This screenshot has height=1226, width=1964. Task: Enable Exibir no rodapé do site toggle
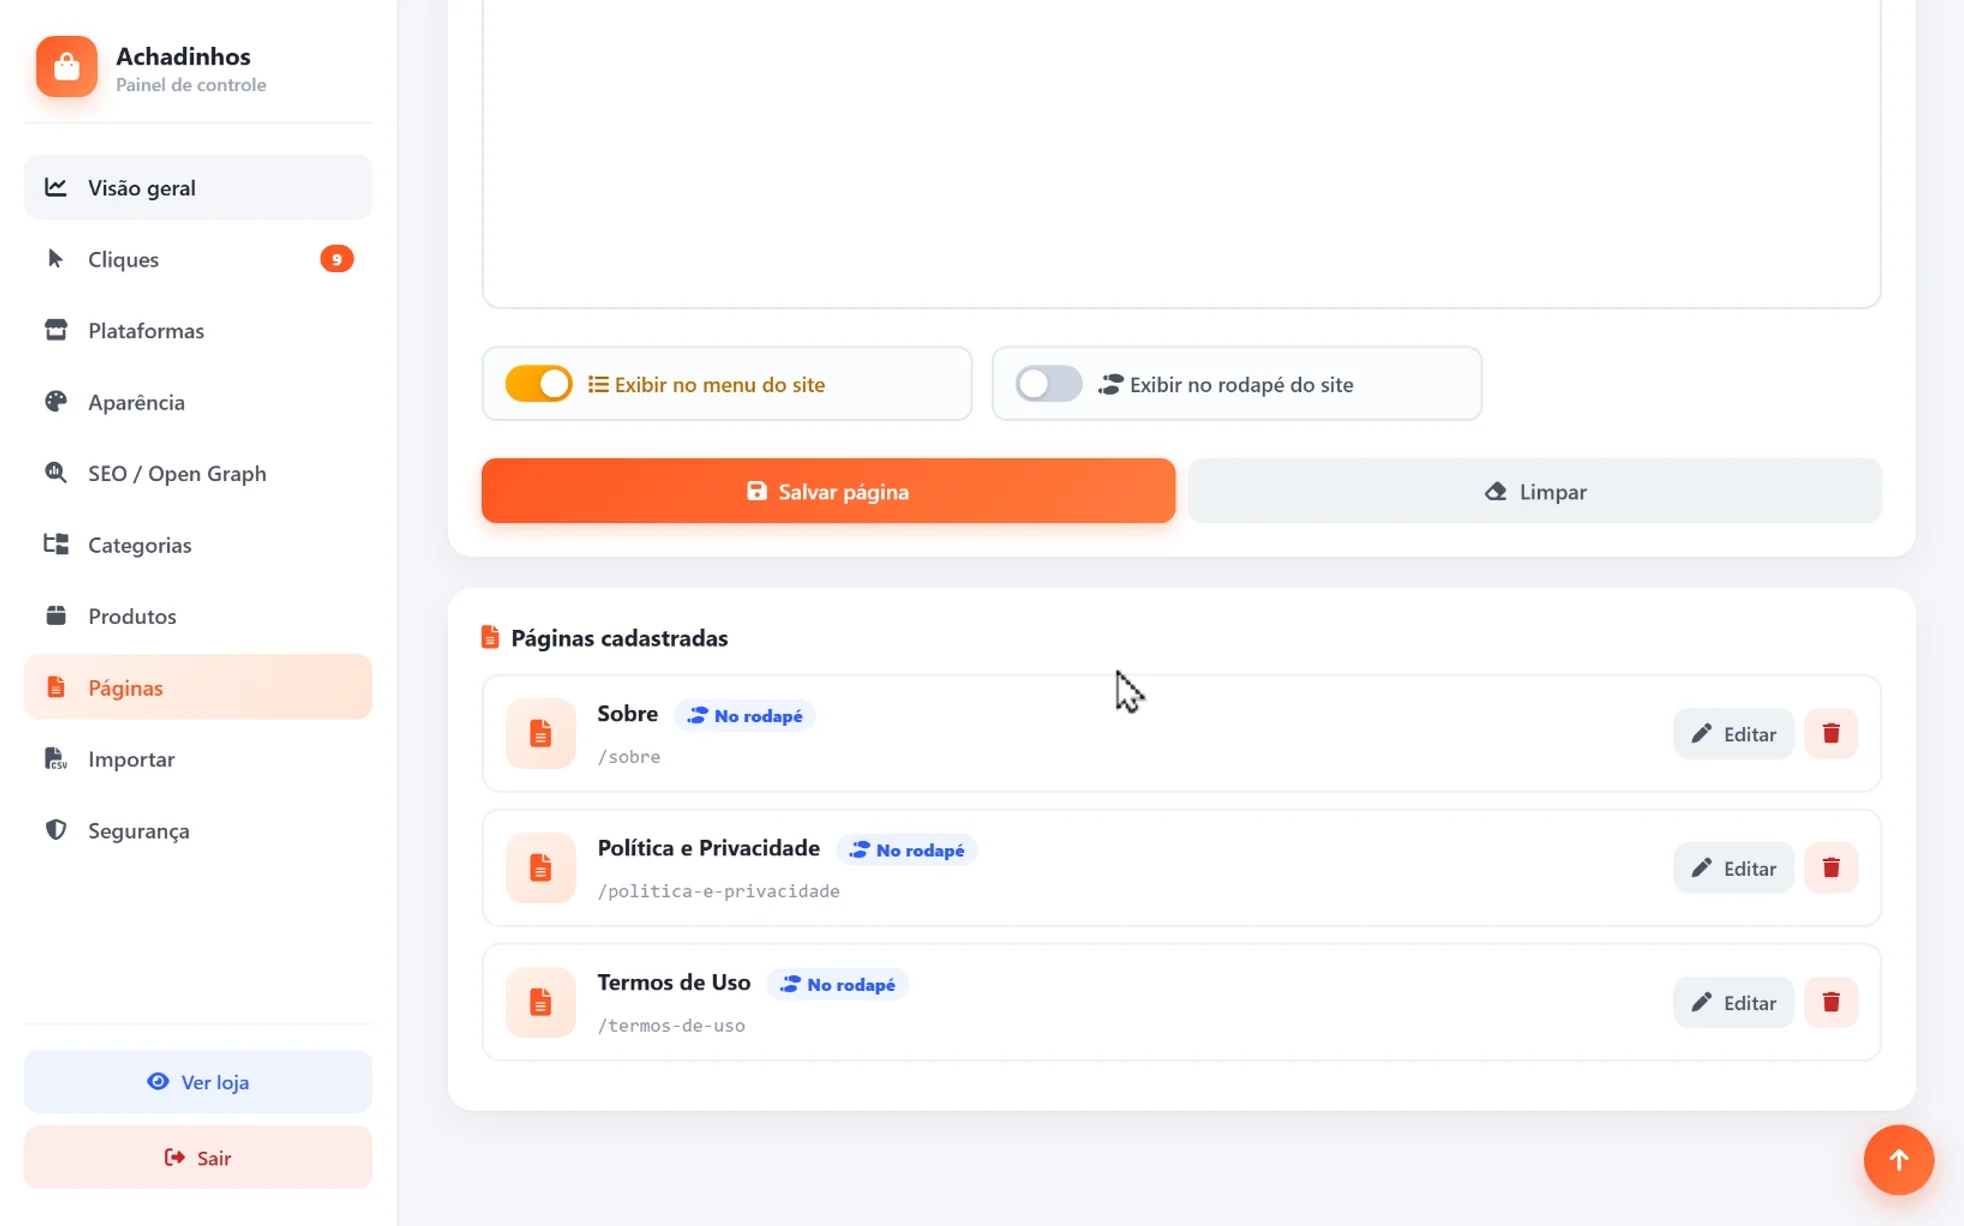(x=1048, y=384)
